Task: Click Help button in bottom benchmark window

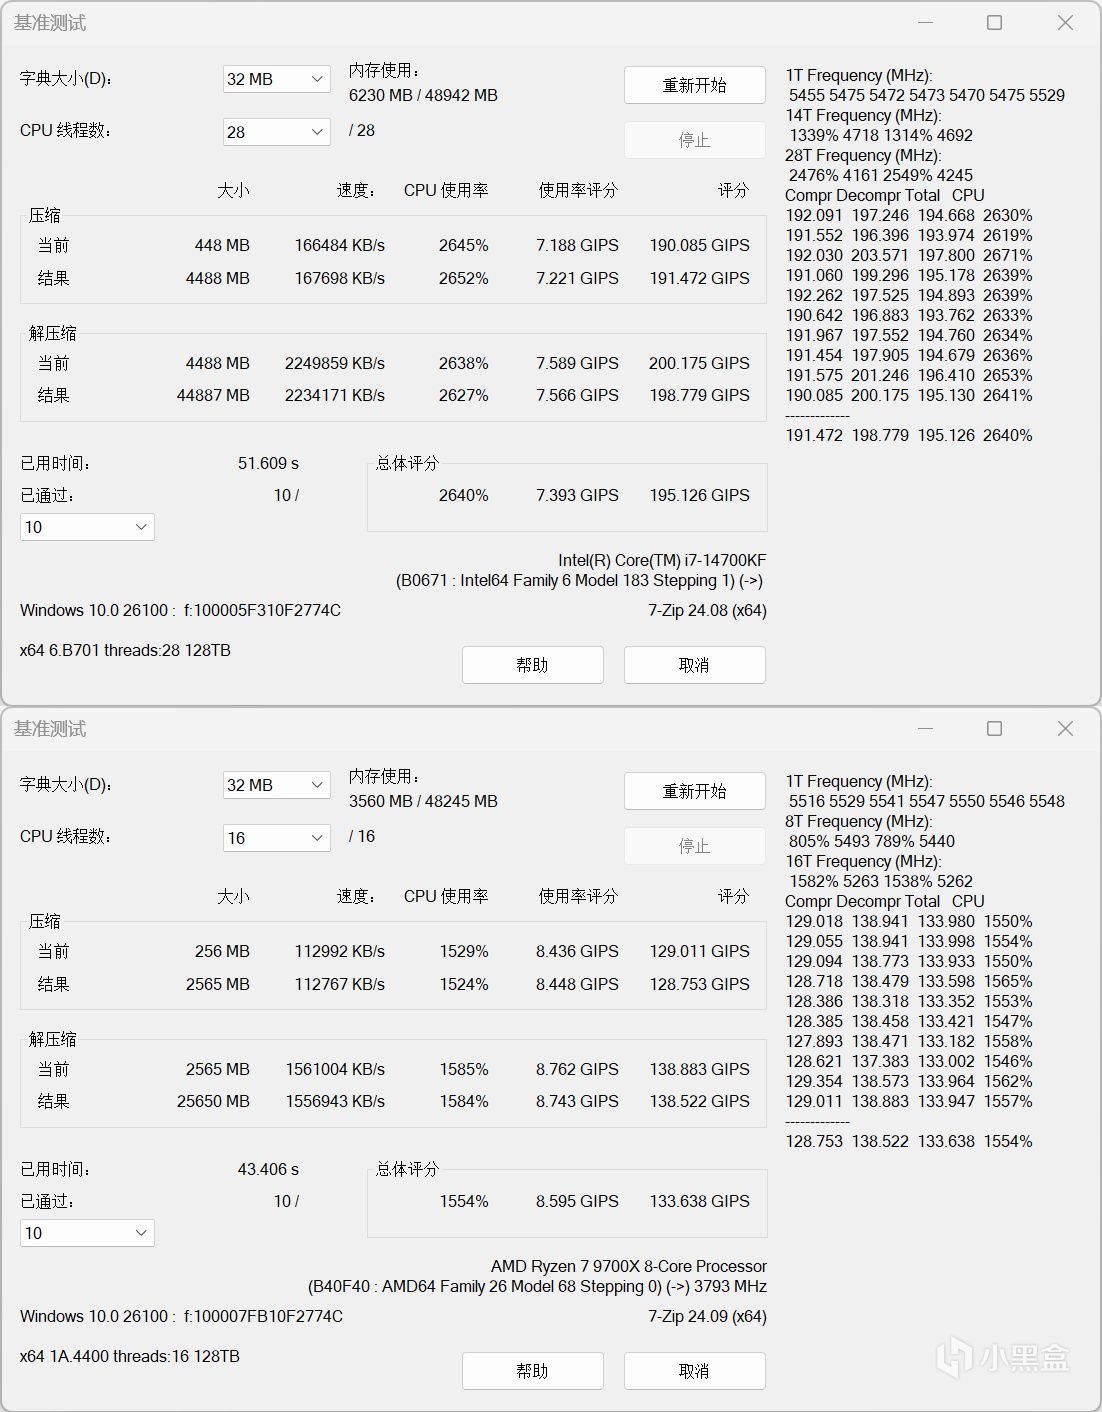Action: tap(533, 1371)
